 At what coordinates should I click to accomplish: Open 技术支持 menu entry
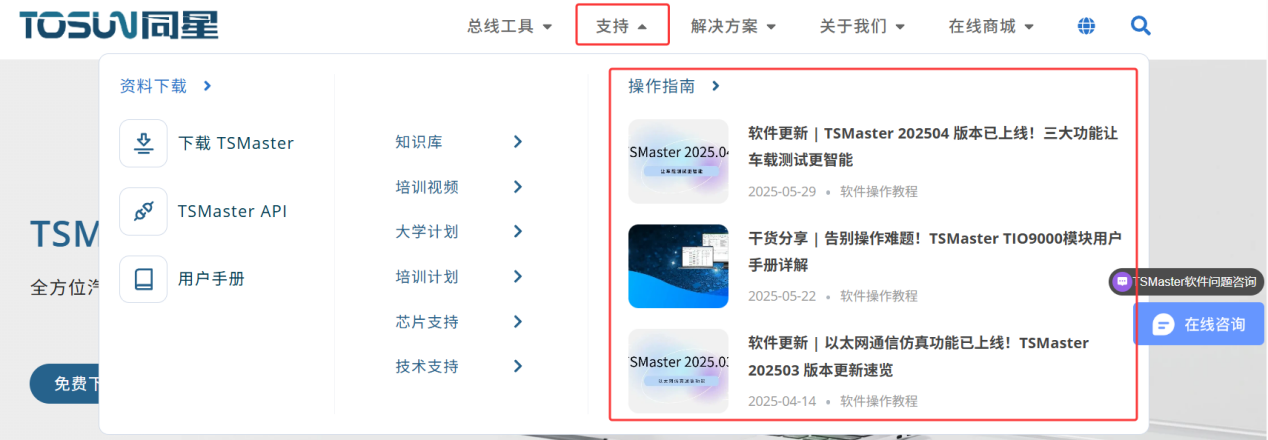(x=427, y=367)
